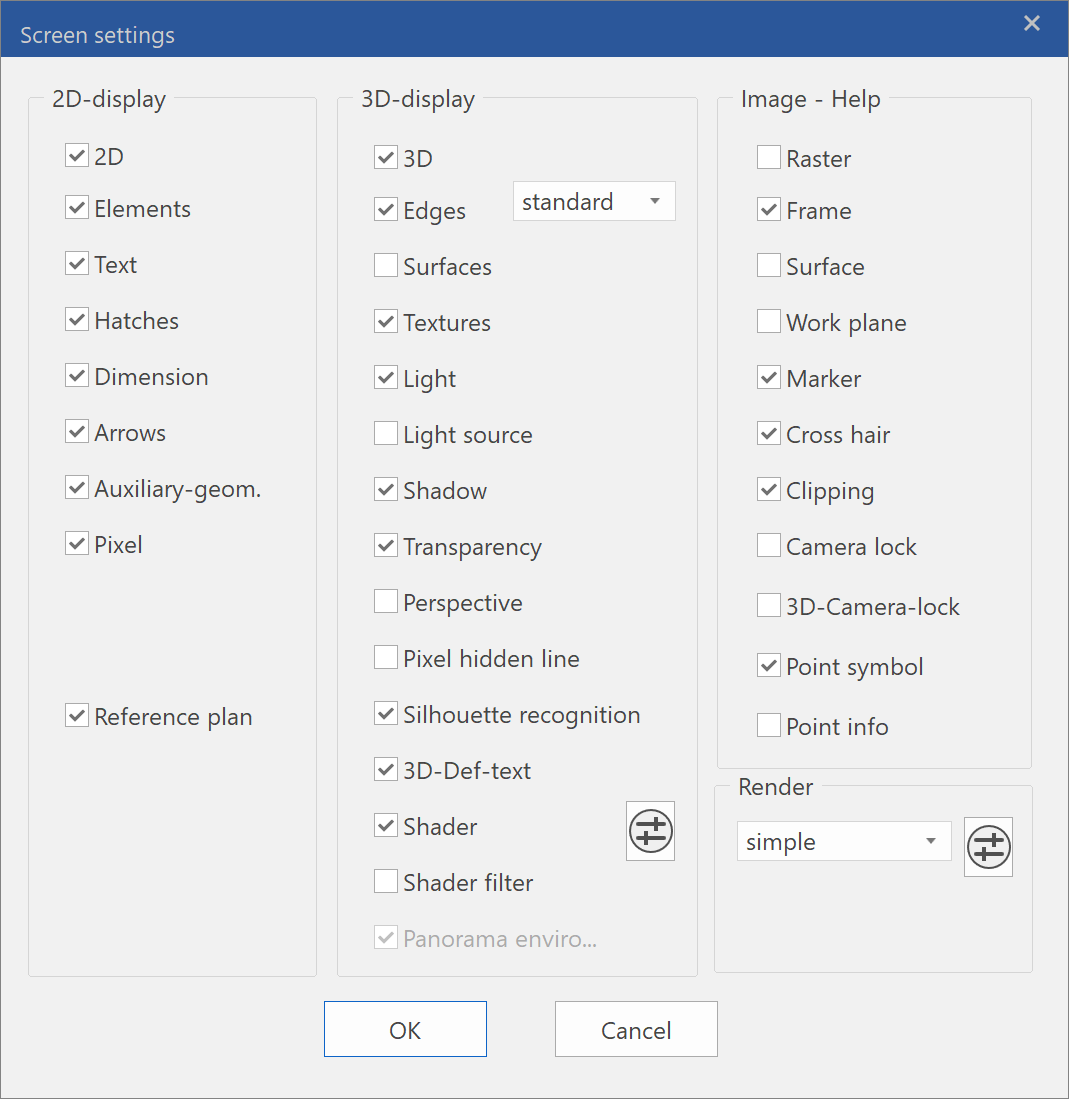Disable the Shadow checkbox
The height and width of the screenshot is (1099, 1069).
(386, 489)
